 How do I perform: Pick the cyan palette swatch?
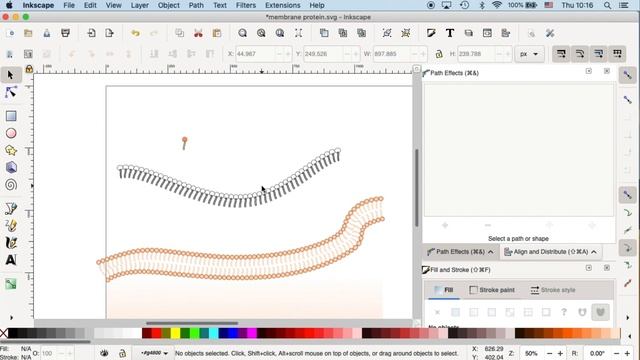coord(213,333)
